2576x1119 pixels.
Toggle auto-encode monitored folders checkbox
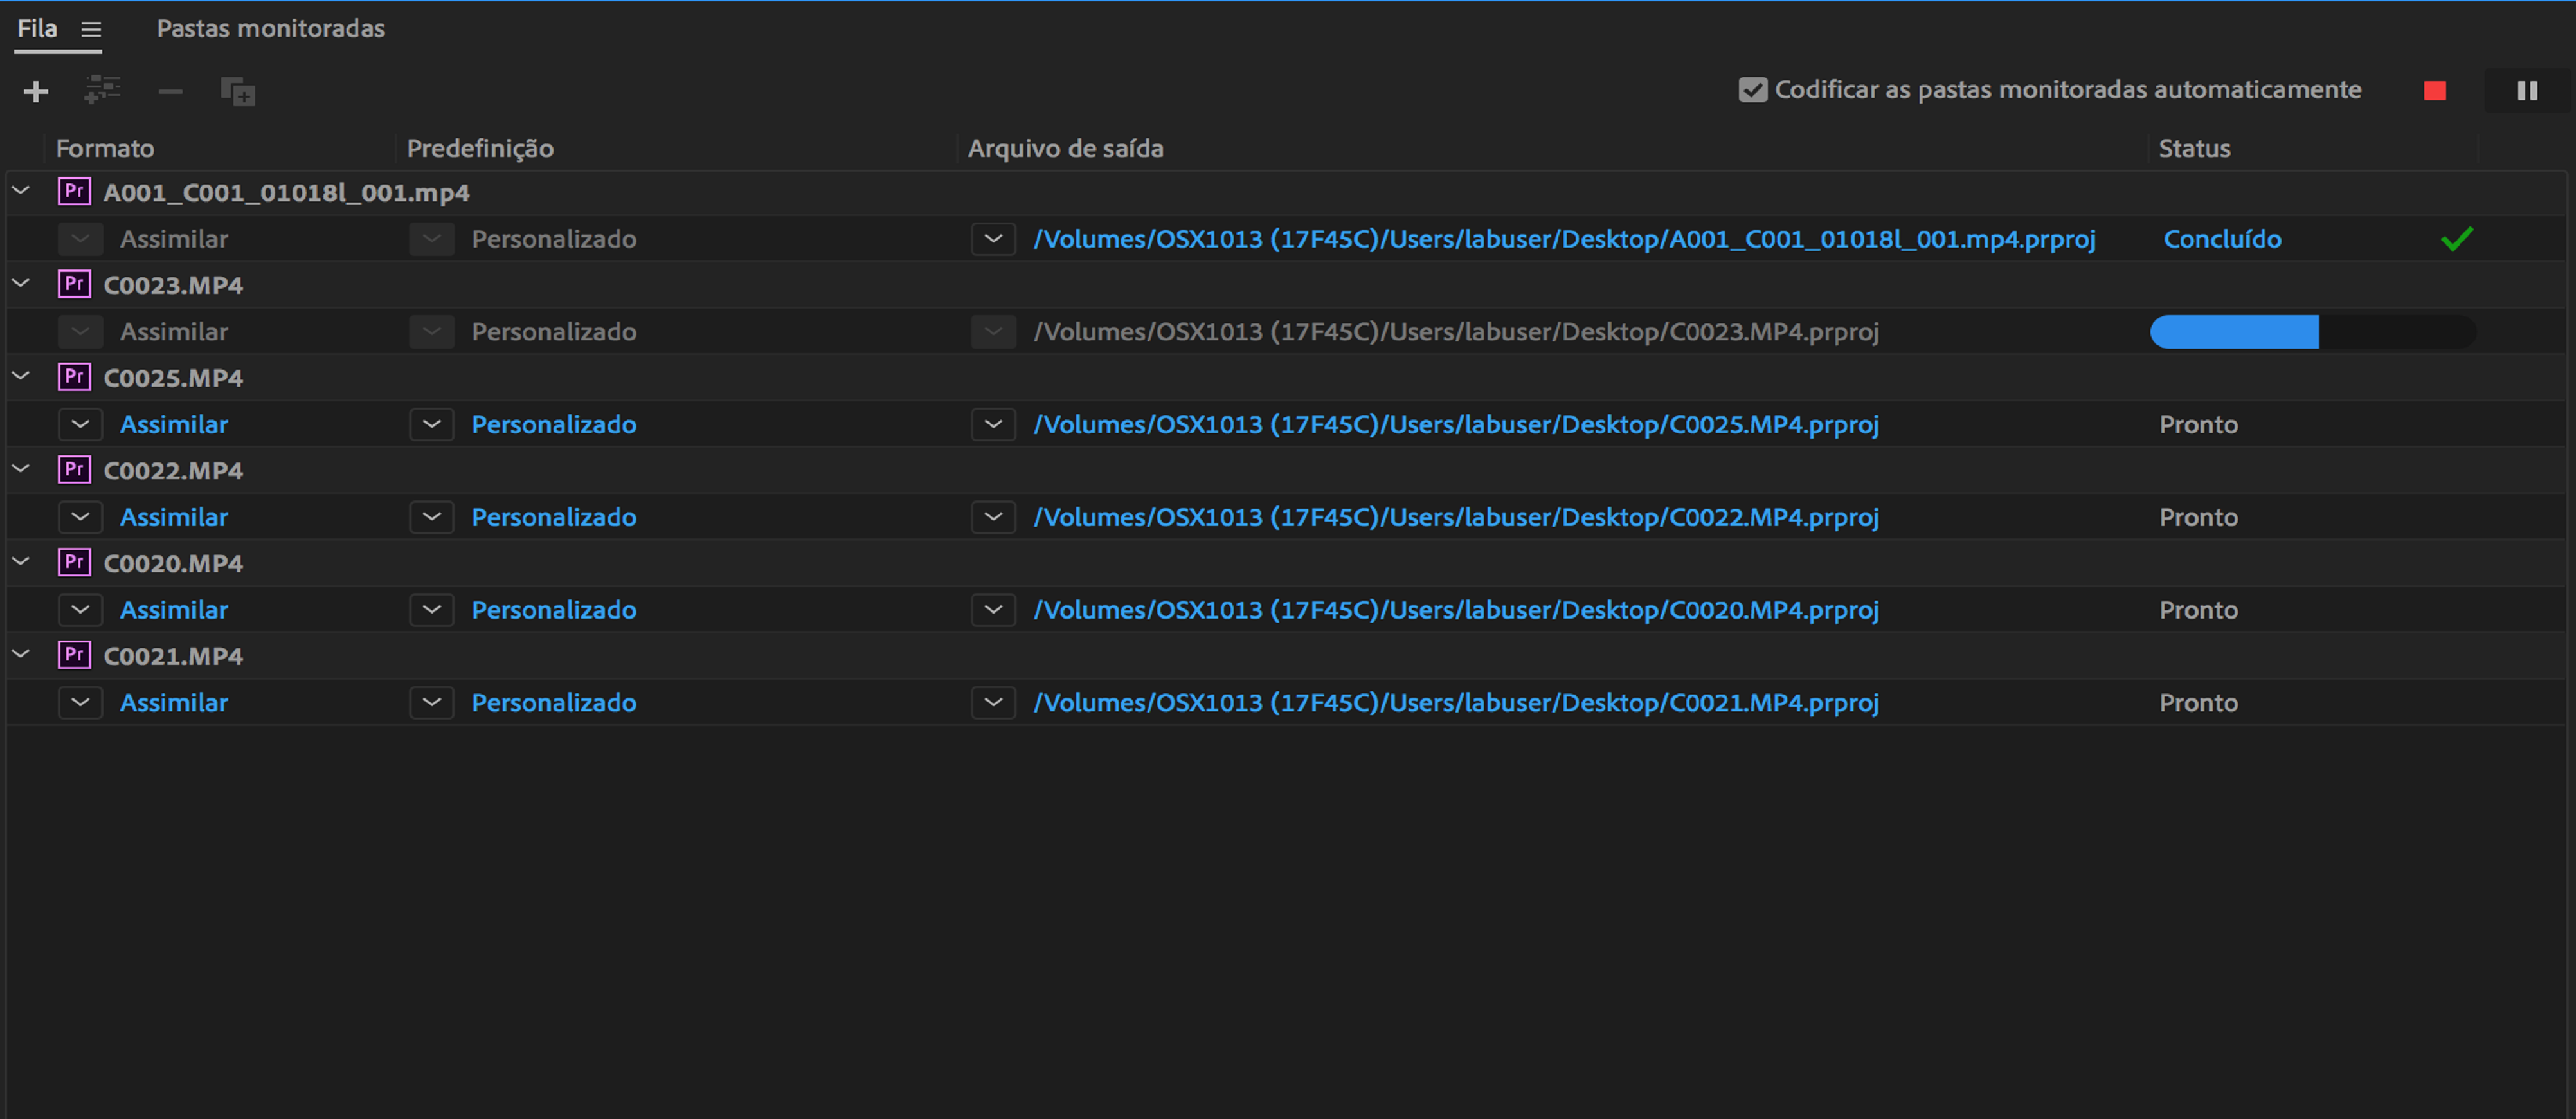pos(1752,90)
